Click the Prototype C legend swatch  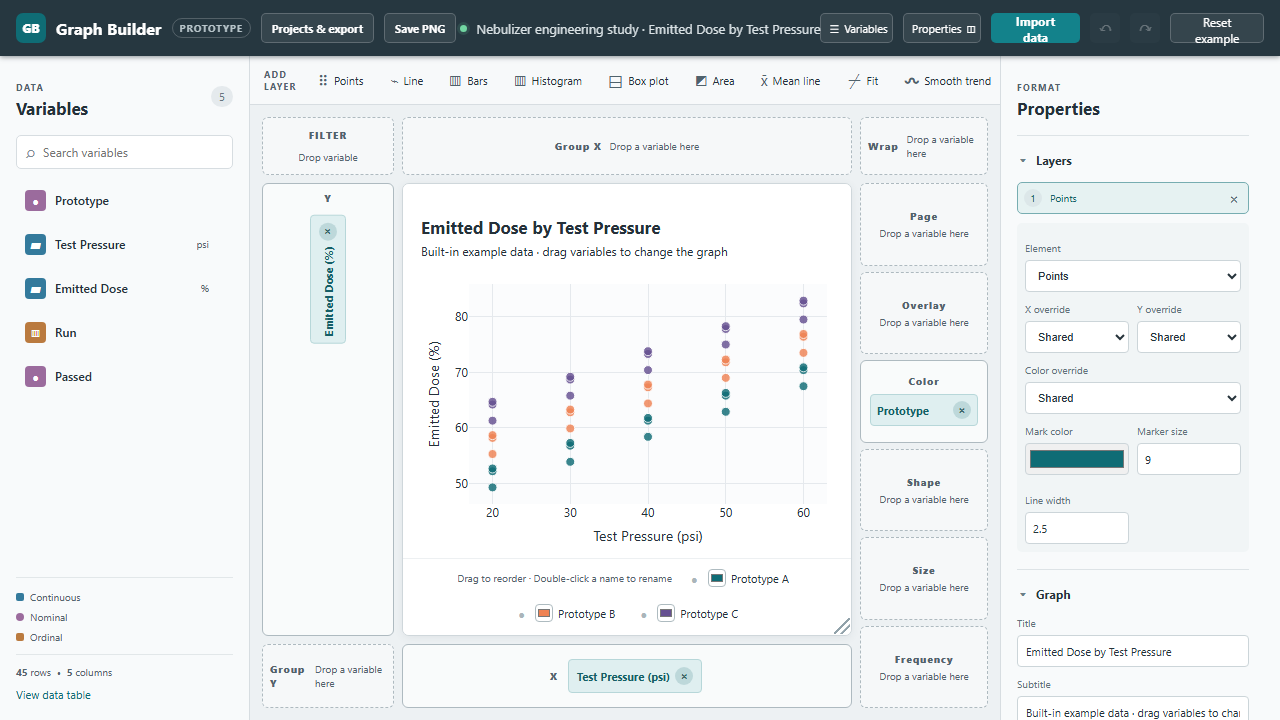click(666, 613)
